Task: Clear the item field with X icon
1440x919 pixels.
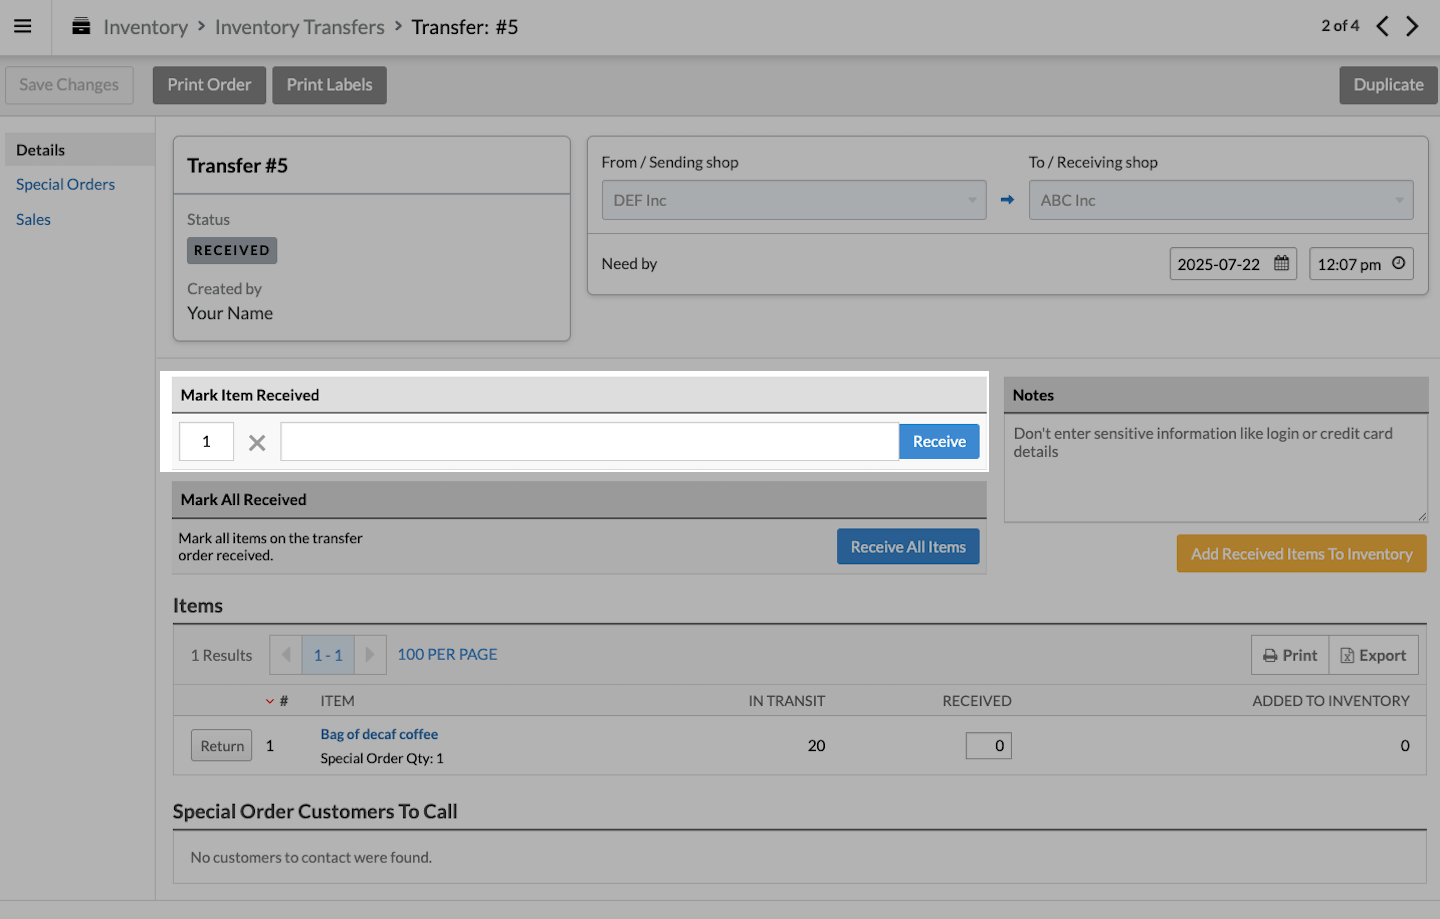Action: click(x=257, y=442)
